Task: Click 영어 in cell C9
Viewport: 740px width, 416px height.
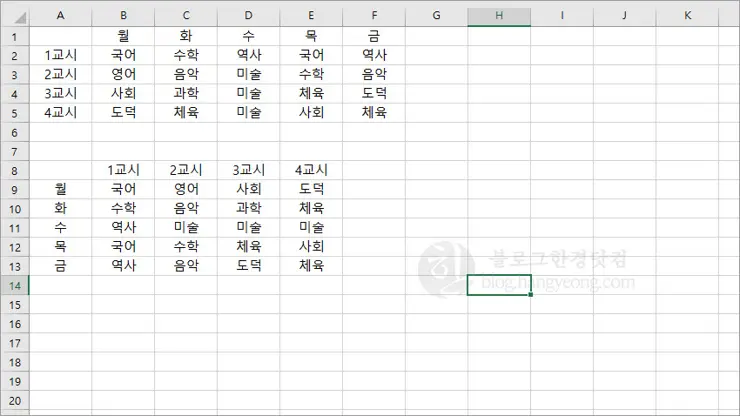Action: [x=186, y=189]
